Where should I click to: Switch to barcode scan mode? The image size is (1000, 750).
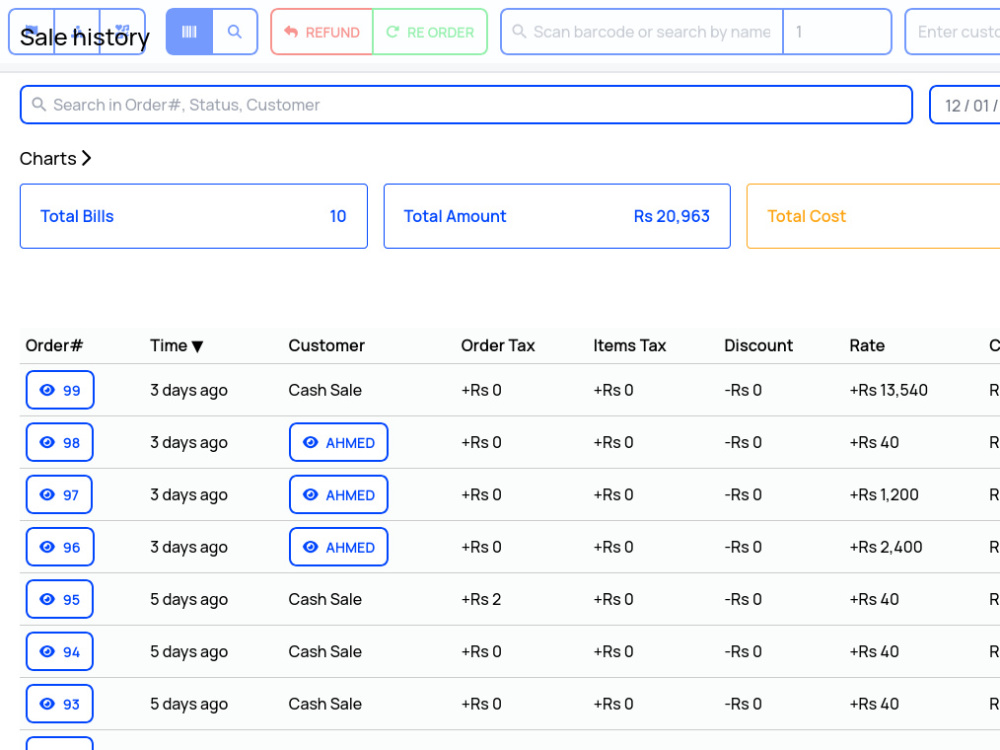(x=189, y=32)
